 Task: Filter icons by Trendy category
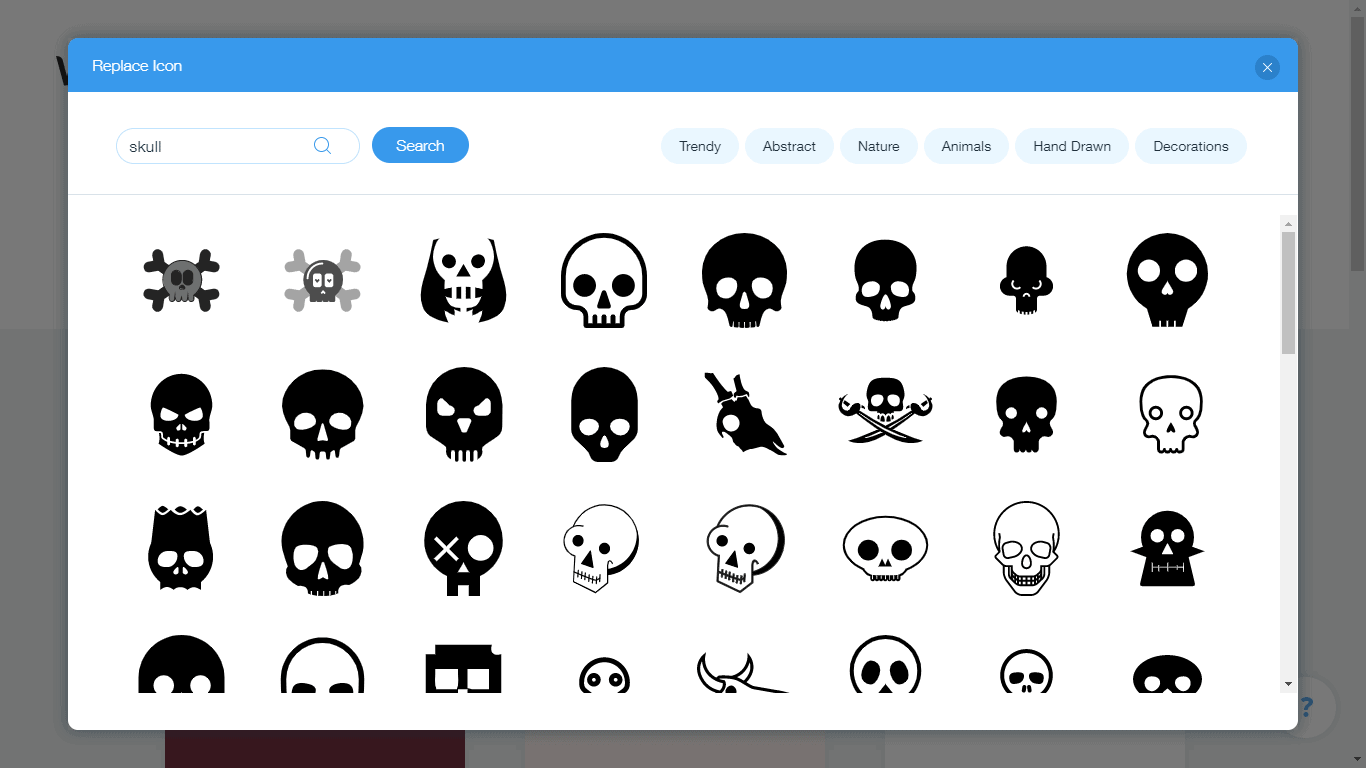pyautogui.click(x=700, y=146)
